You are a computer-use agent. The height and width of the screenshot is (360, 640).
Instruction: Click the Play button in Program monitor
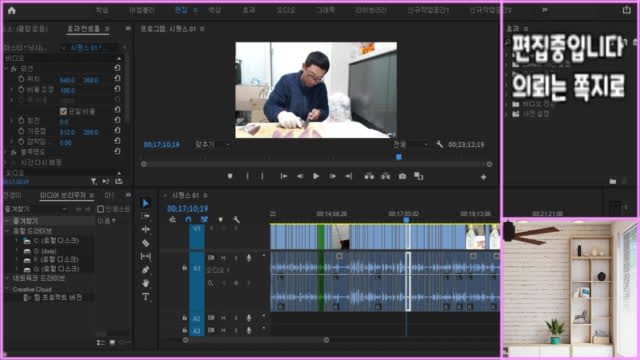(x=316, y=176)
